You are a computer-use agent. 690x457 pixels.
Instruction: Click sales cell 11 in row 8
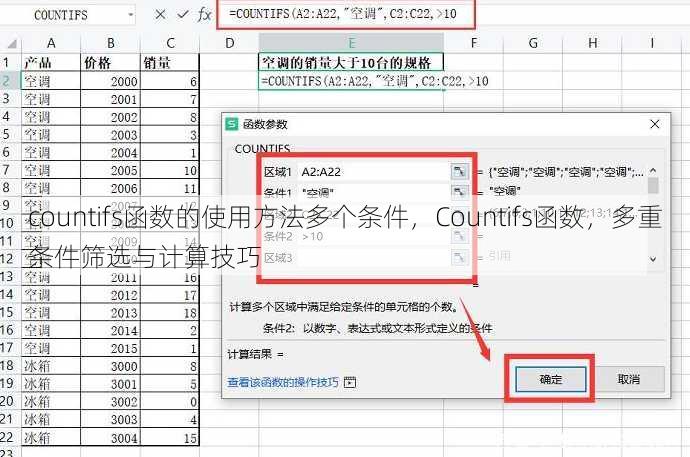tap(170, 188)
